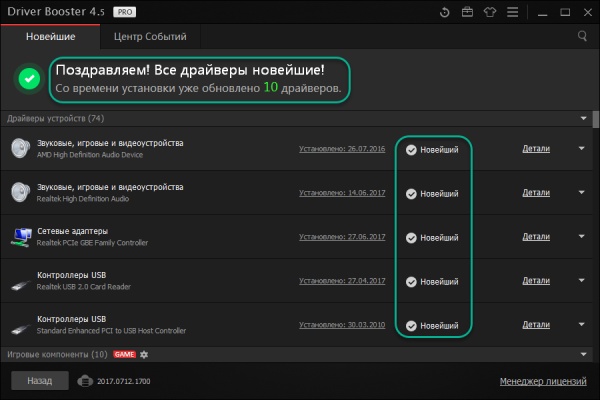This screenshot has width=600, height=400.
Task: Click check icon for Realtek audio Новейший status
Action: 411,194
